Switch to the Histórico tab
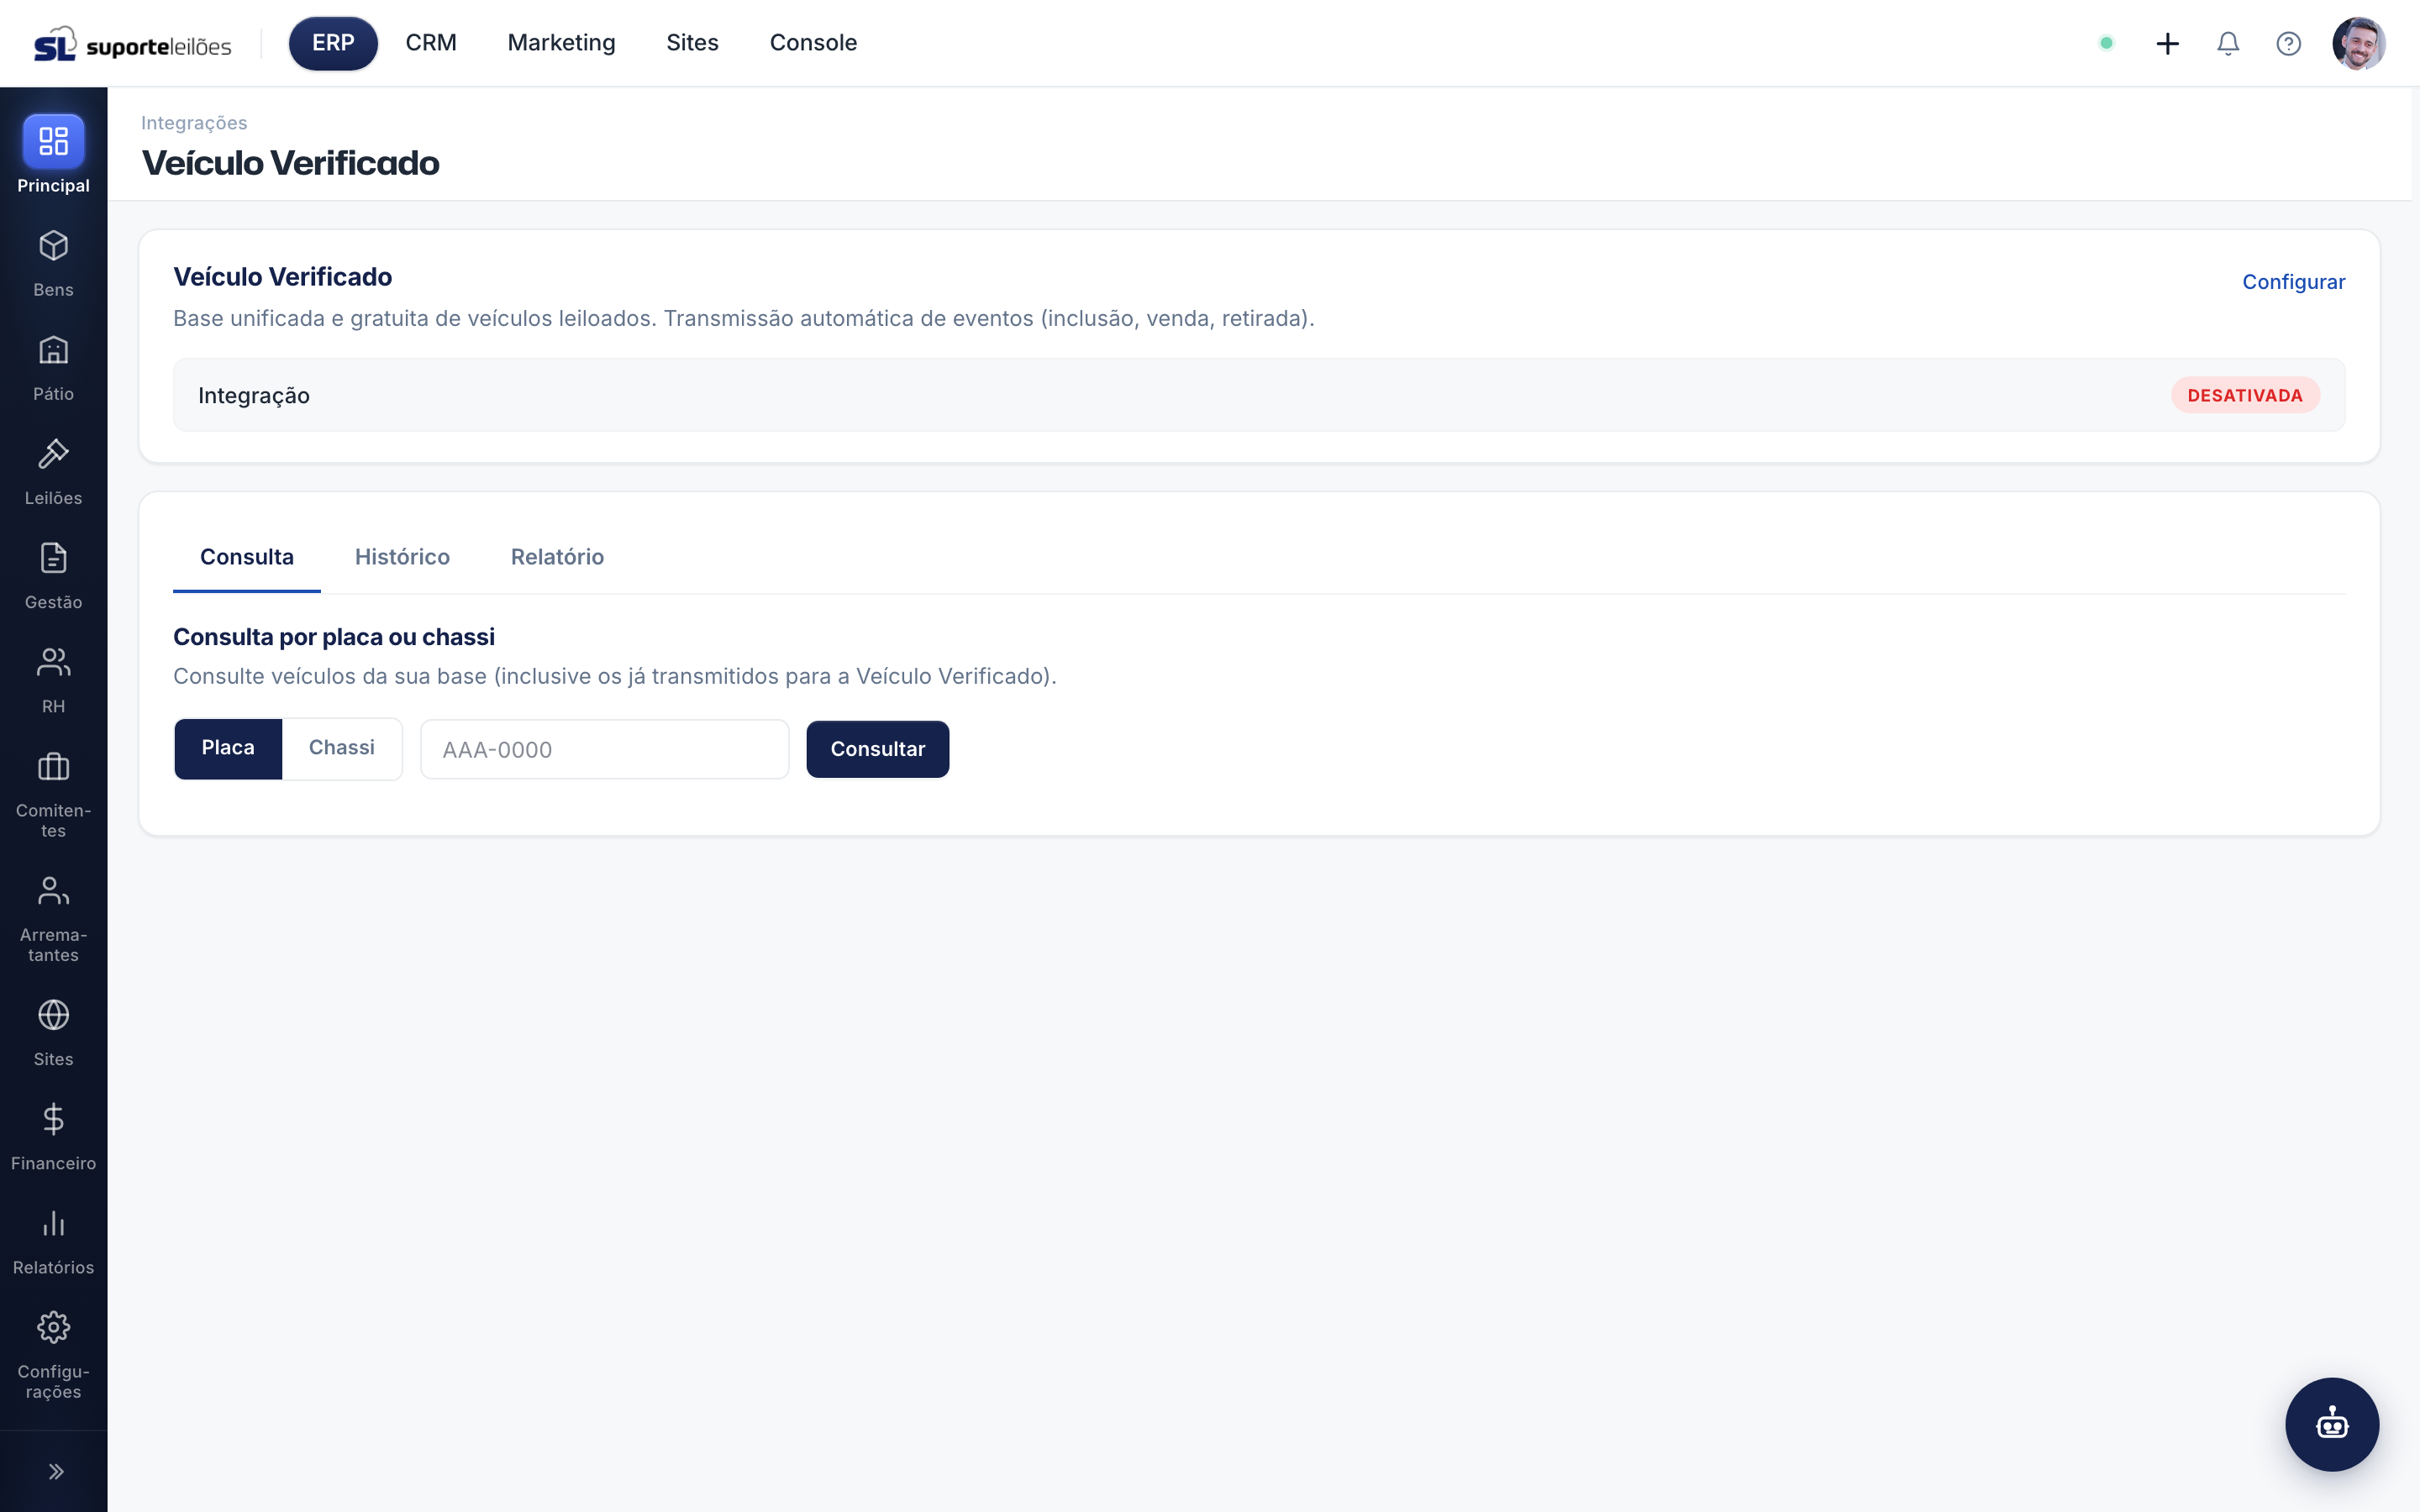Image resolution: width=2420 pixels, height=1512 pixels. point(402,557)
